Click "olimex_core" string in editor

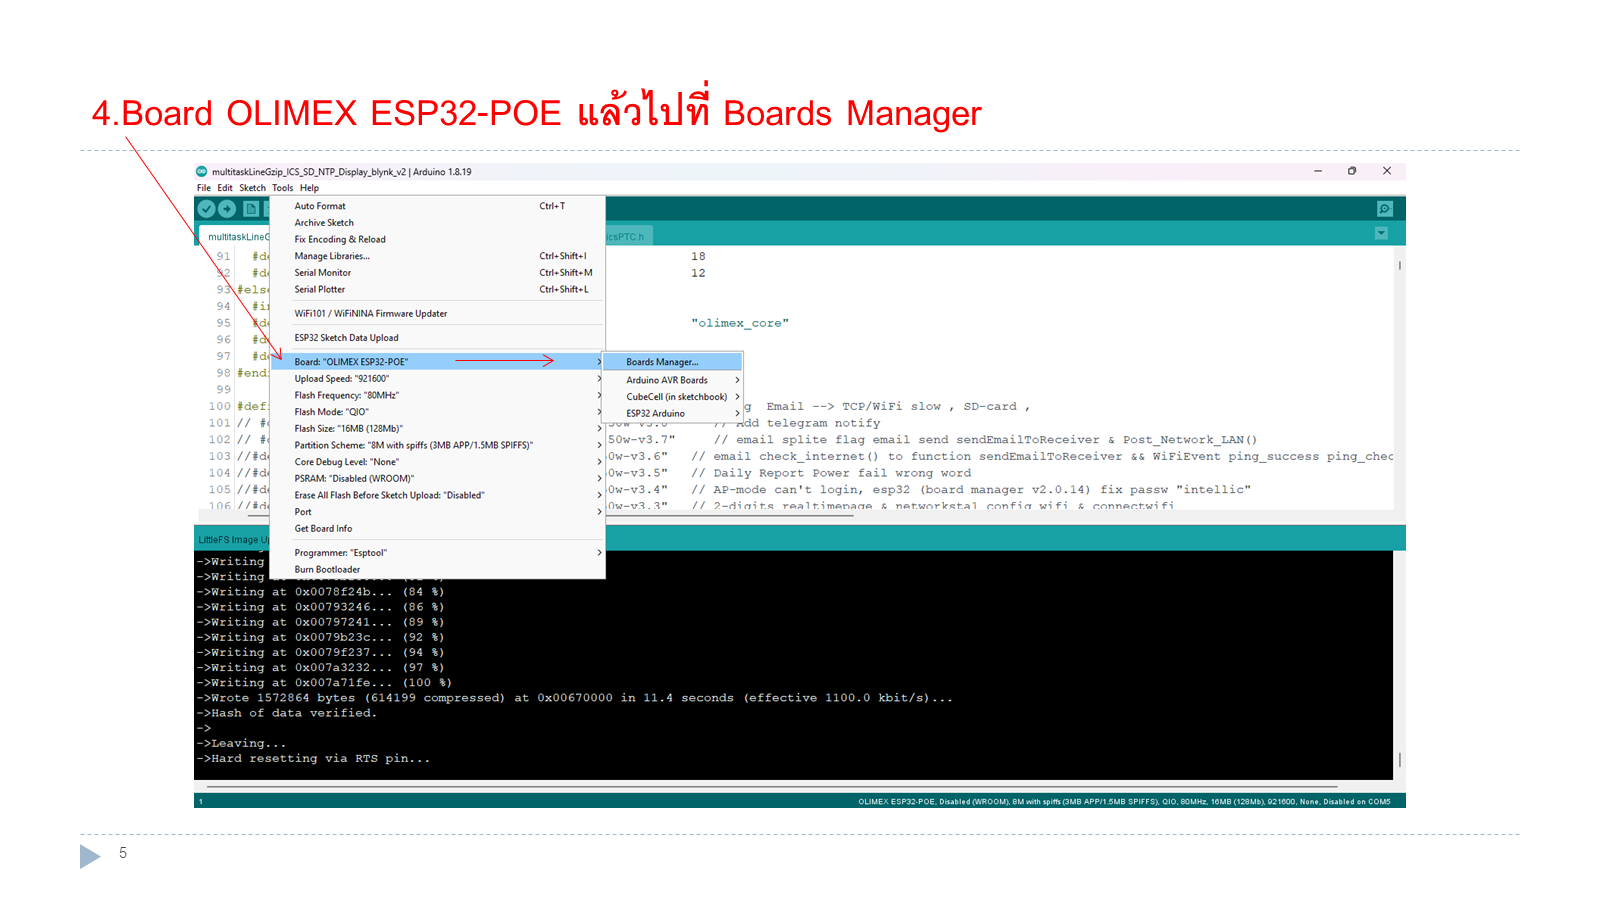click(740, 323)
